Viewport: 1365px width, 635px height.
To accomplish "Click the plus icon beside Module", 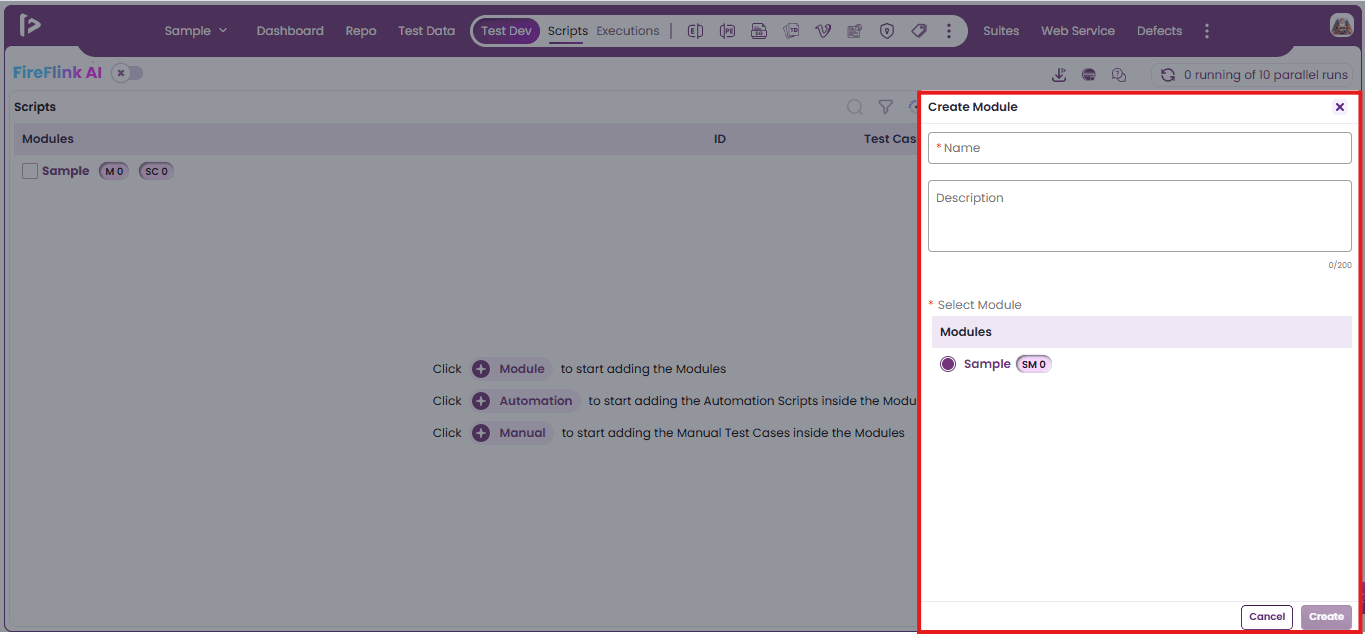I will (481, 369).
